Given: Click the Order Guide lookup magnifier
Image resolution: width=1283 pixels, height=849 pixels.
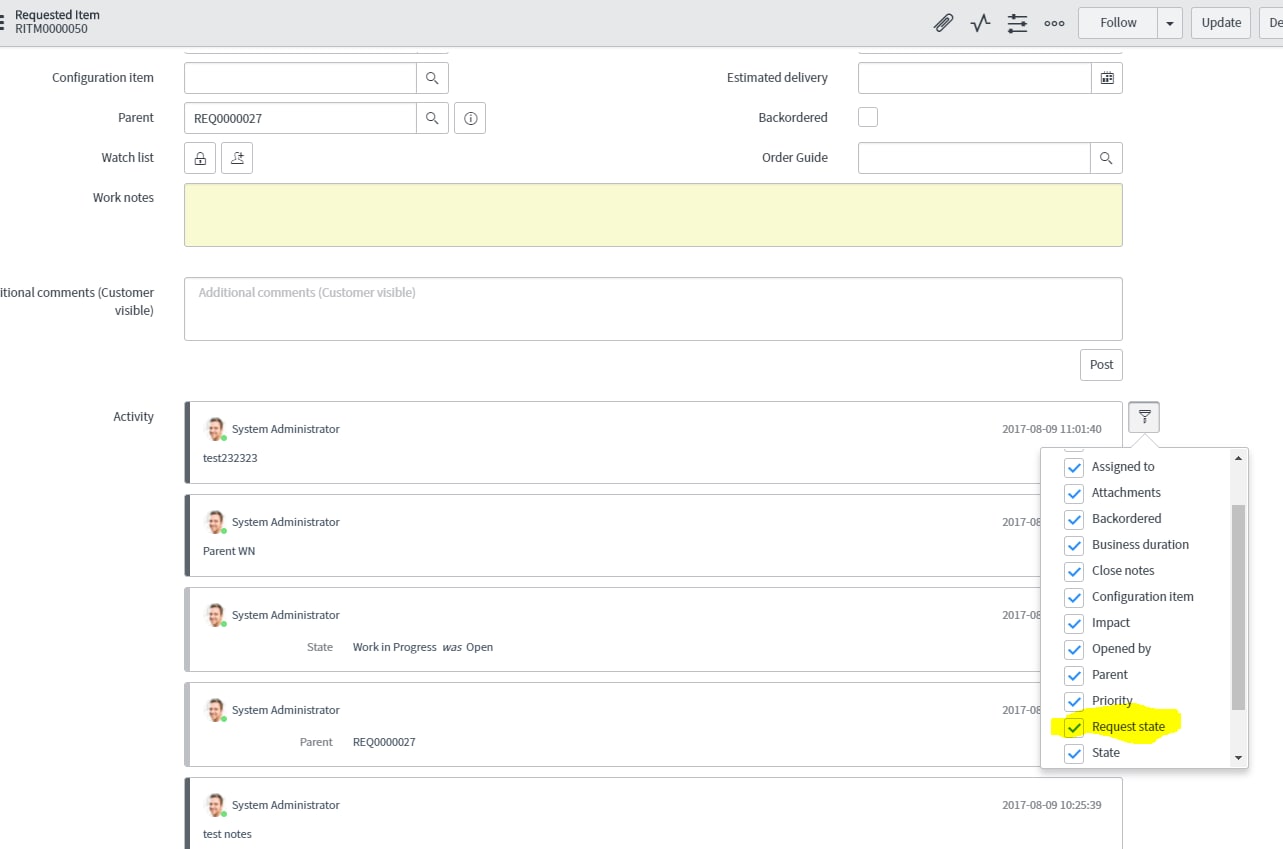Looking at the screenshot, I should [1106, 158].
